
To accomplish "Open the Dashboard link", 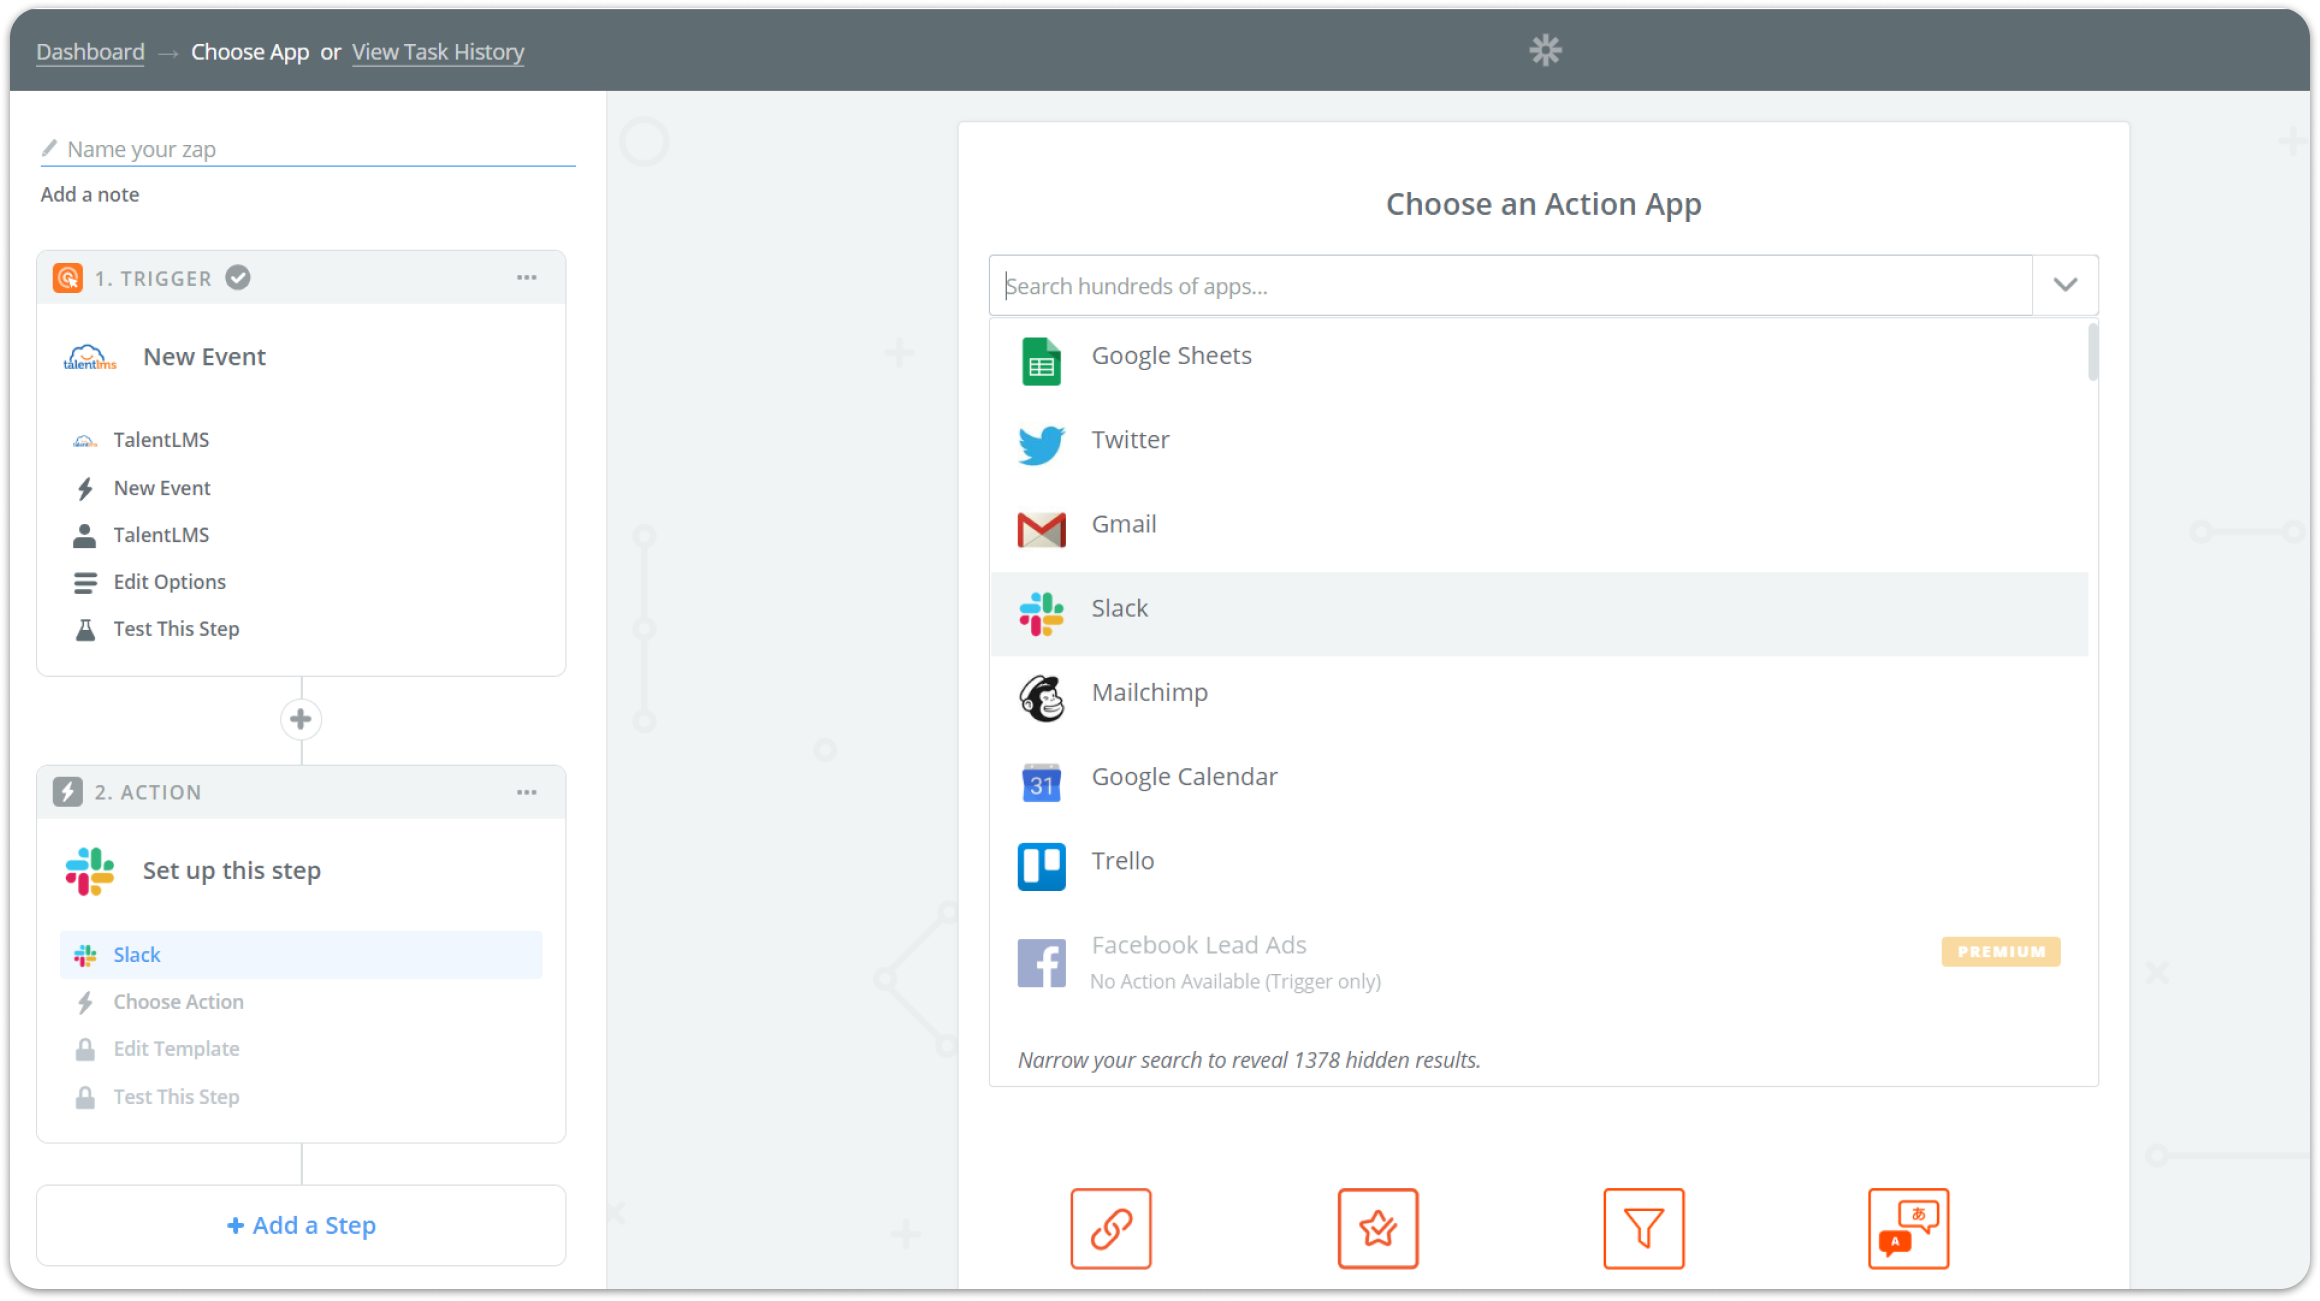I will click(x=90, y=52).
